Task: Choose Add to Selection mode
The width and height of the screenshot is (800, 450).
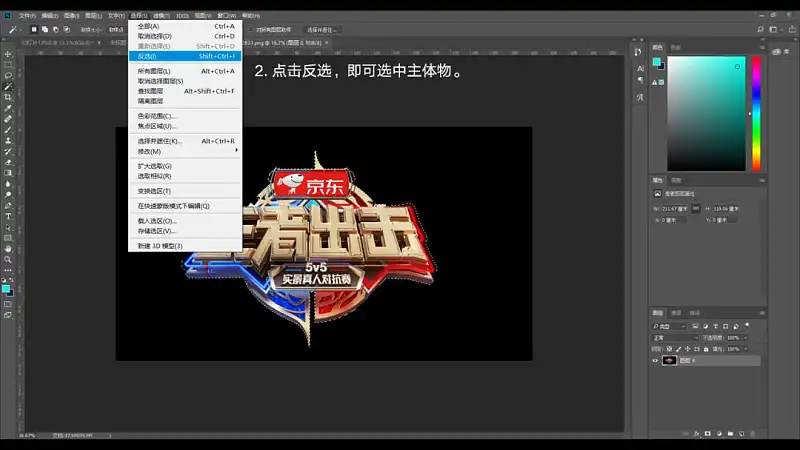Action: coord(45,30)
